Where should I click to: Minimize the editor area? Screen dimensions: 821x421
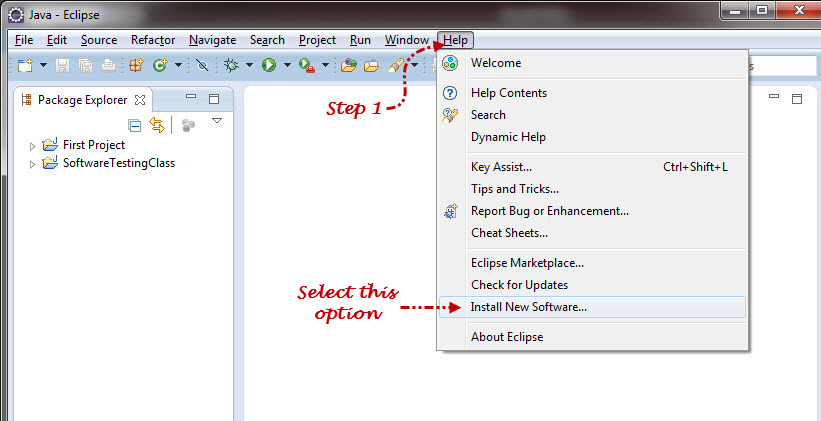tap(774, 96)
